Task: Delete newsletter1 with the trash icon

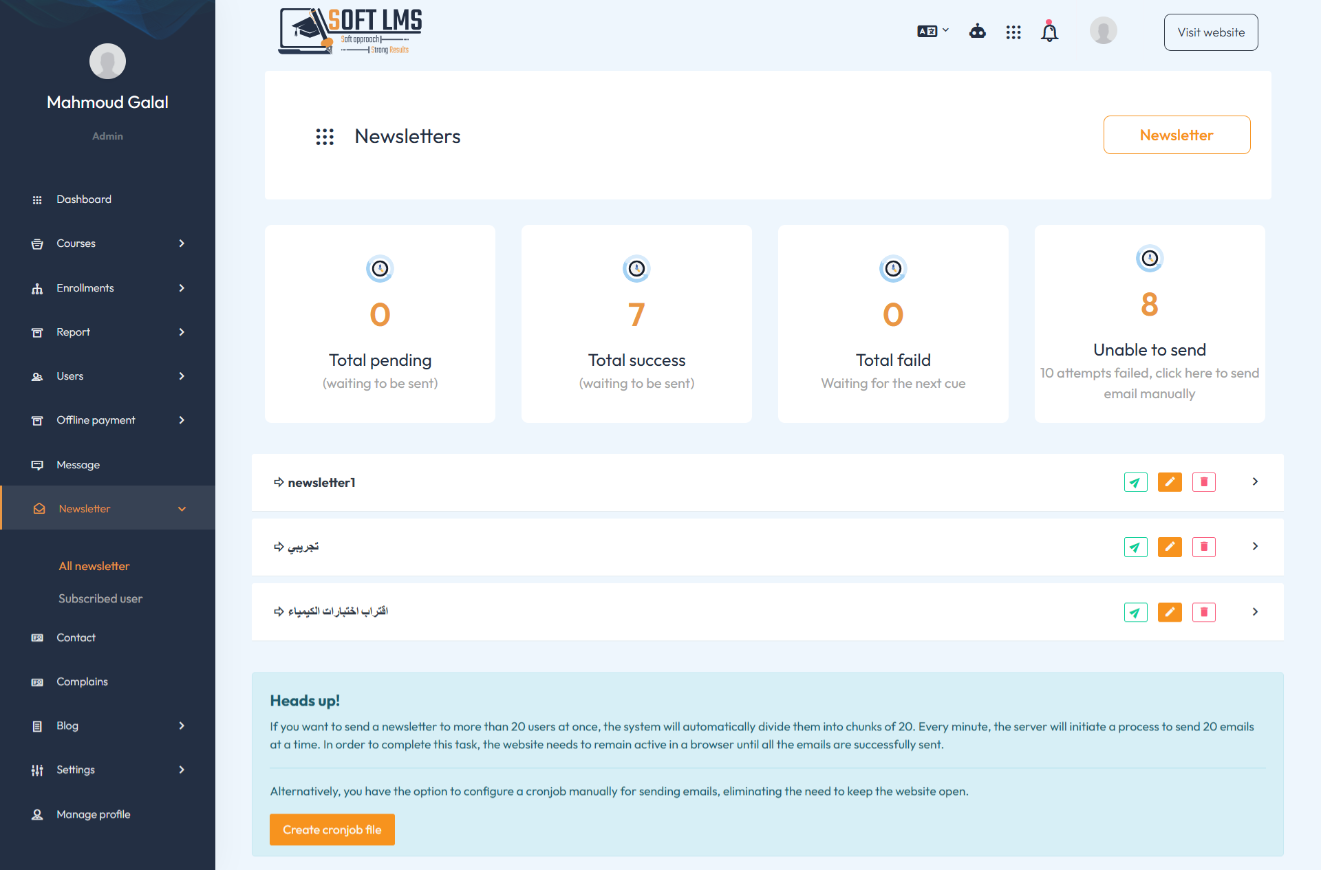Action: coord(1203,482)
